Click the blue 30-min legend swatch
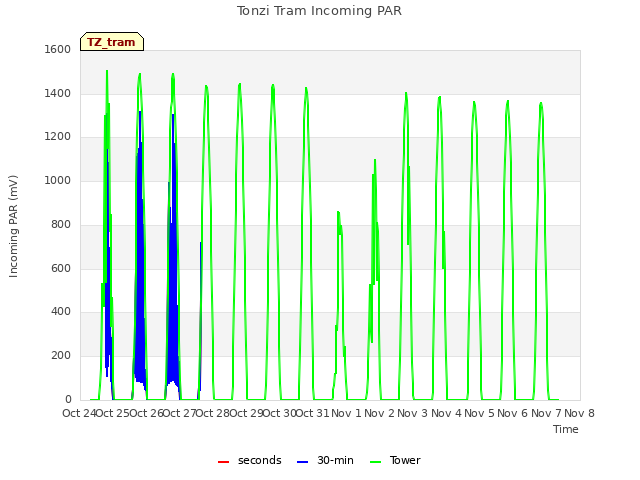Viewport: 640px width, 480px height. click(302, 462)
